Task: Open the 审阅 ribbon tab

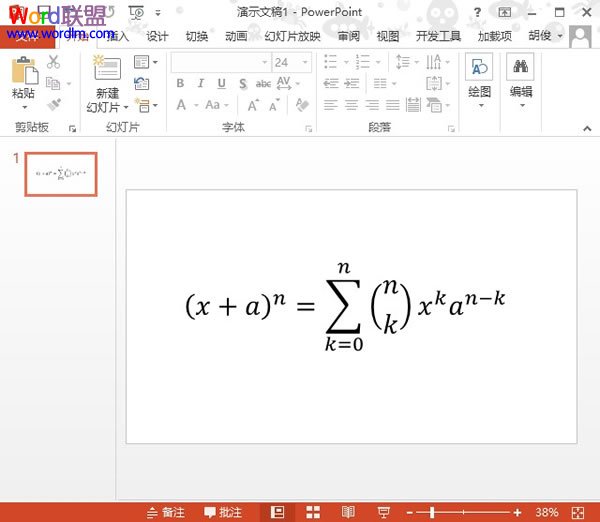Action: click(x=349, y=36)
